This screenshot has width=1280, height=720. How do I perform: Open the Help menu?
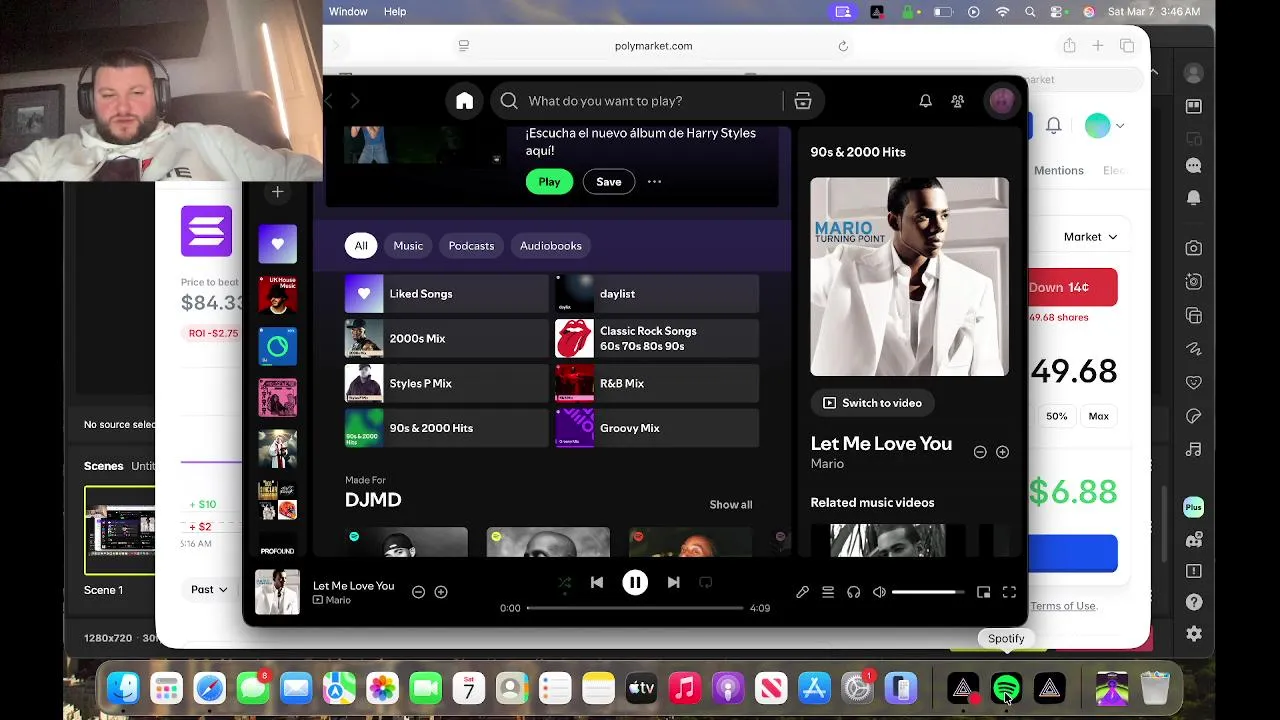tap(395, 11)
